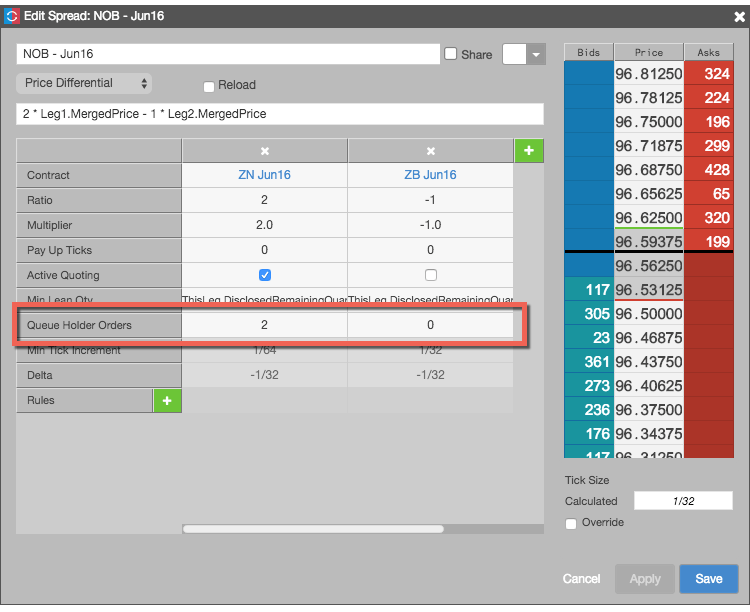The width and height of the screenshot is (750, 612).
Task: Add a new leg with green plus
Action: coord(529,150)
